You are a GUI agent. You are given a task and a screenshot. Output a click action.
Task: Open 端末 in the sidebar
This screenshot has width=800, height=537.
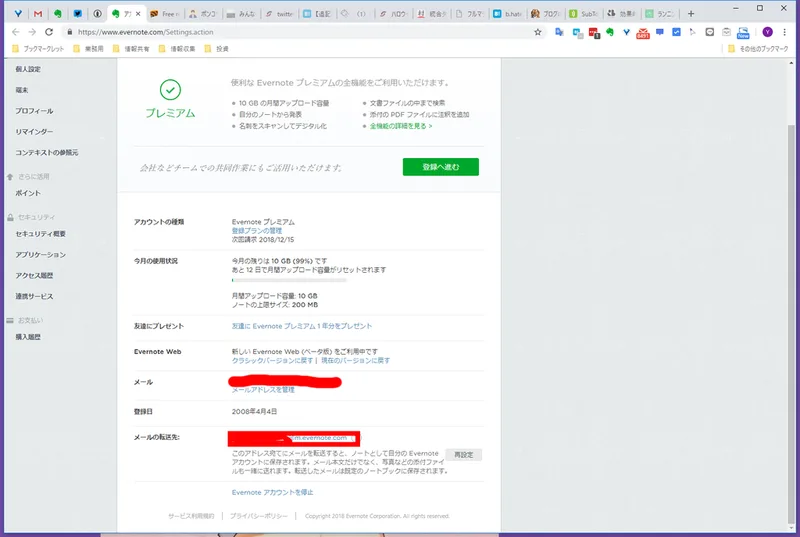point(22,90)
